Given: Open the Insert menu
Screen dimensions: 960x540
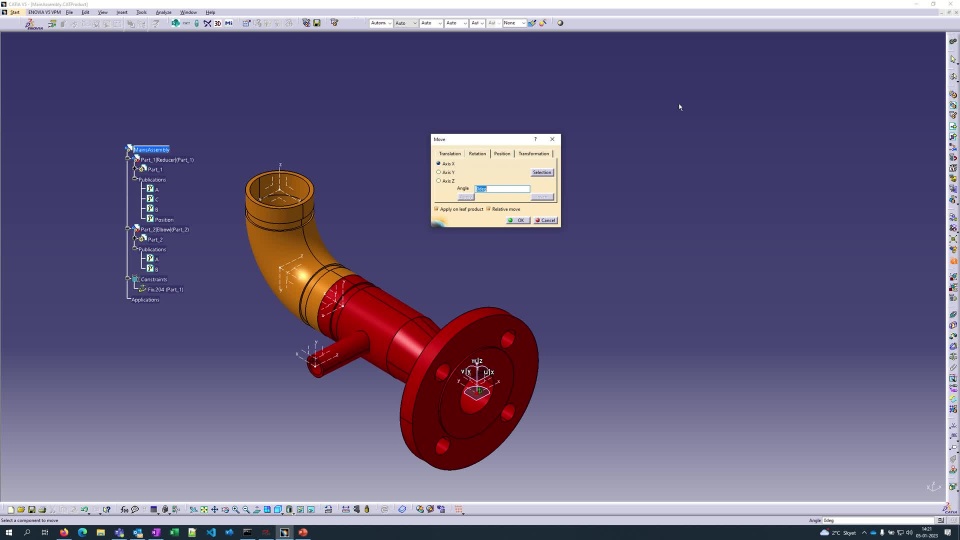Looking at the screenshot, I should point(122,12).
